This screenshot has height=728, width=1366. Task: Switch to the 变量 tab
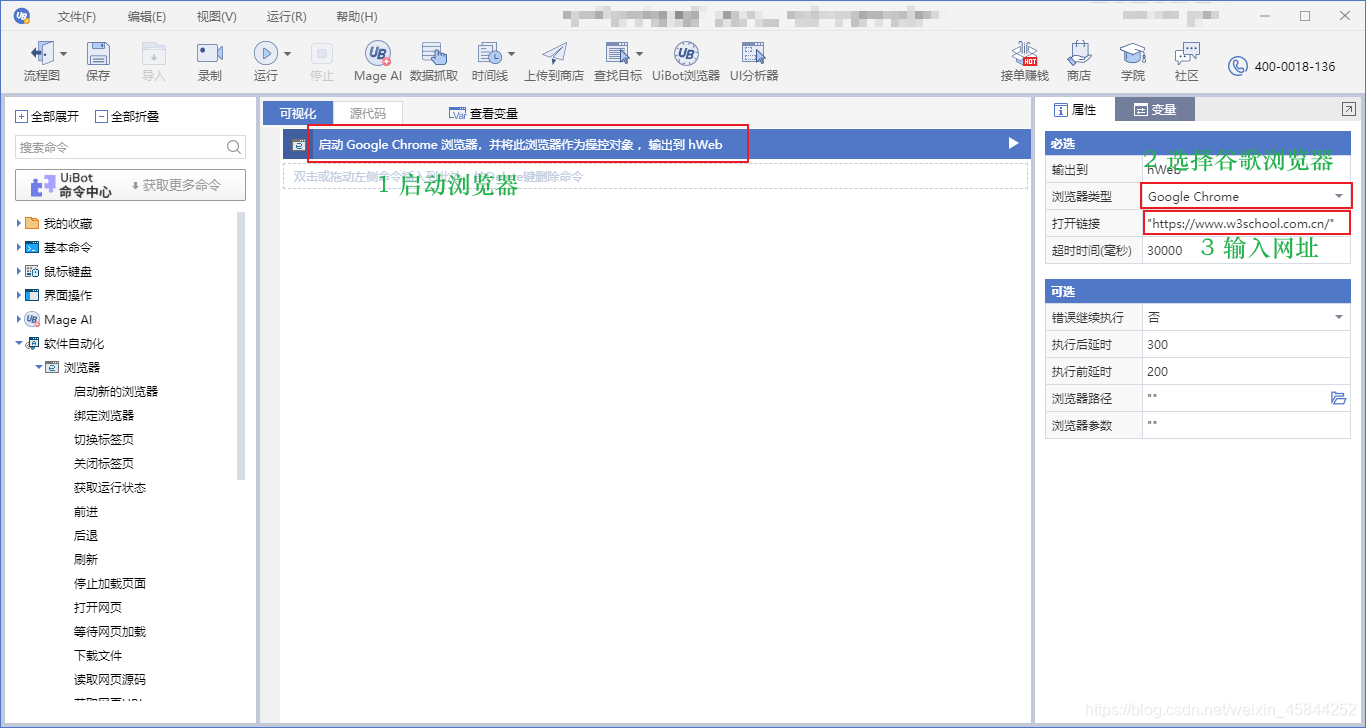1155,110
